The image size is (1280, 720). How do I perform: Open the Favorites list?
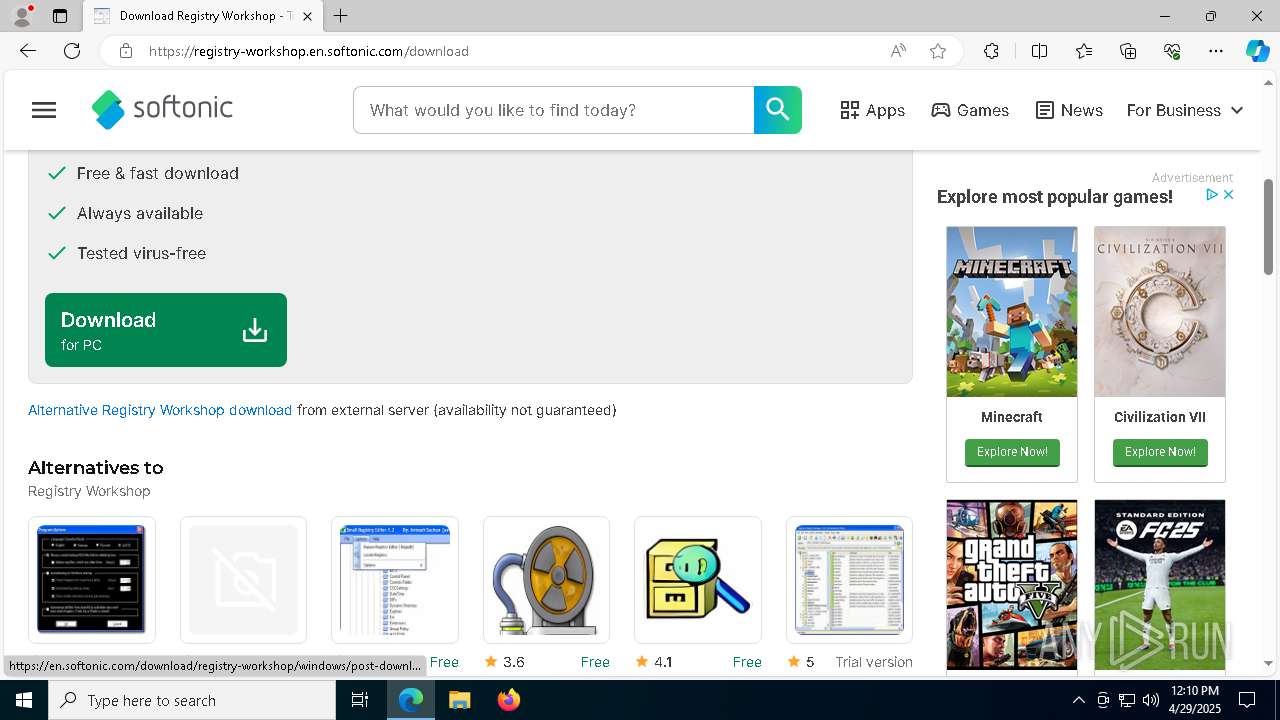(x=1084, y=51)
